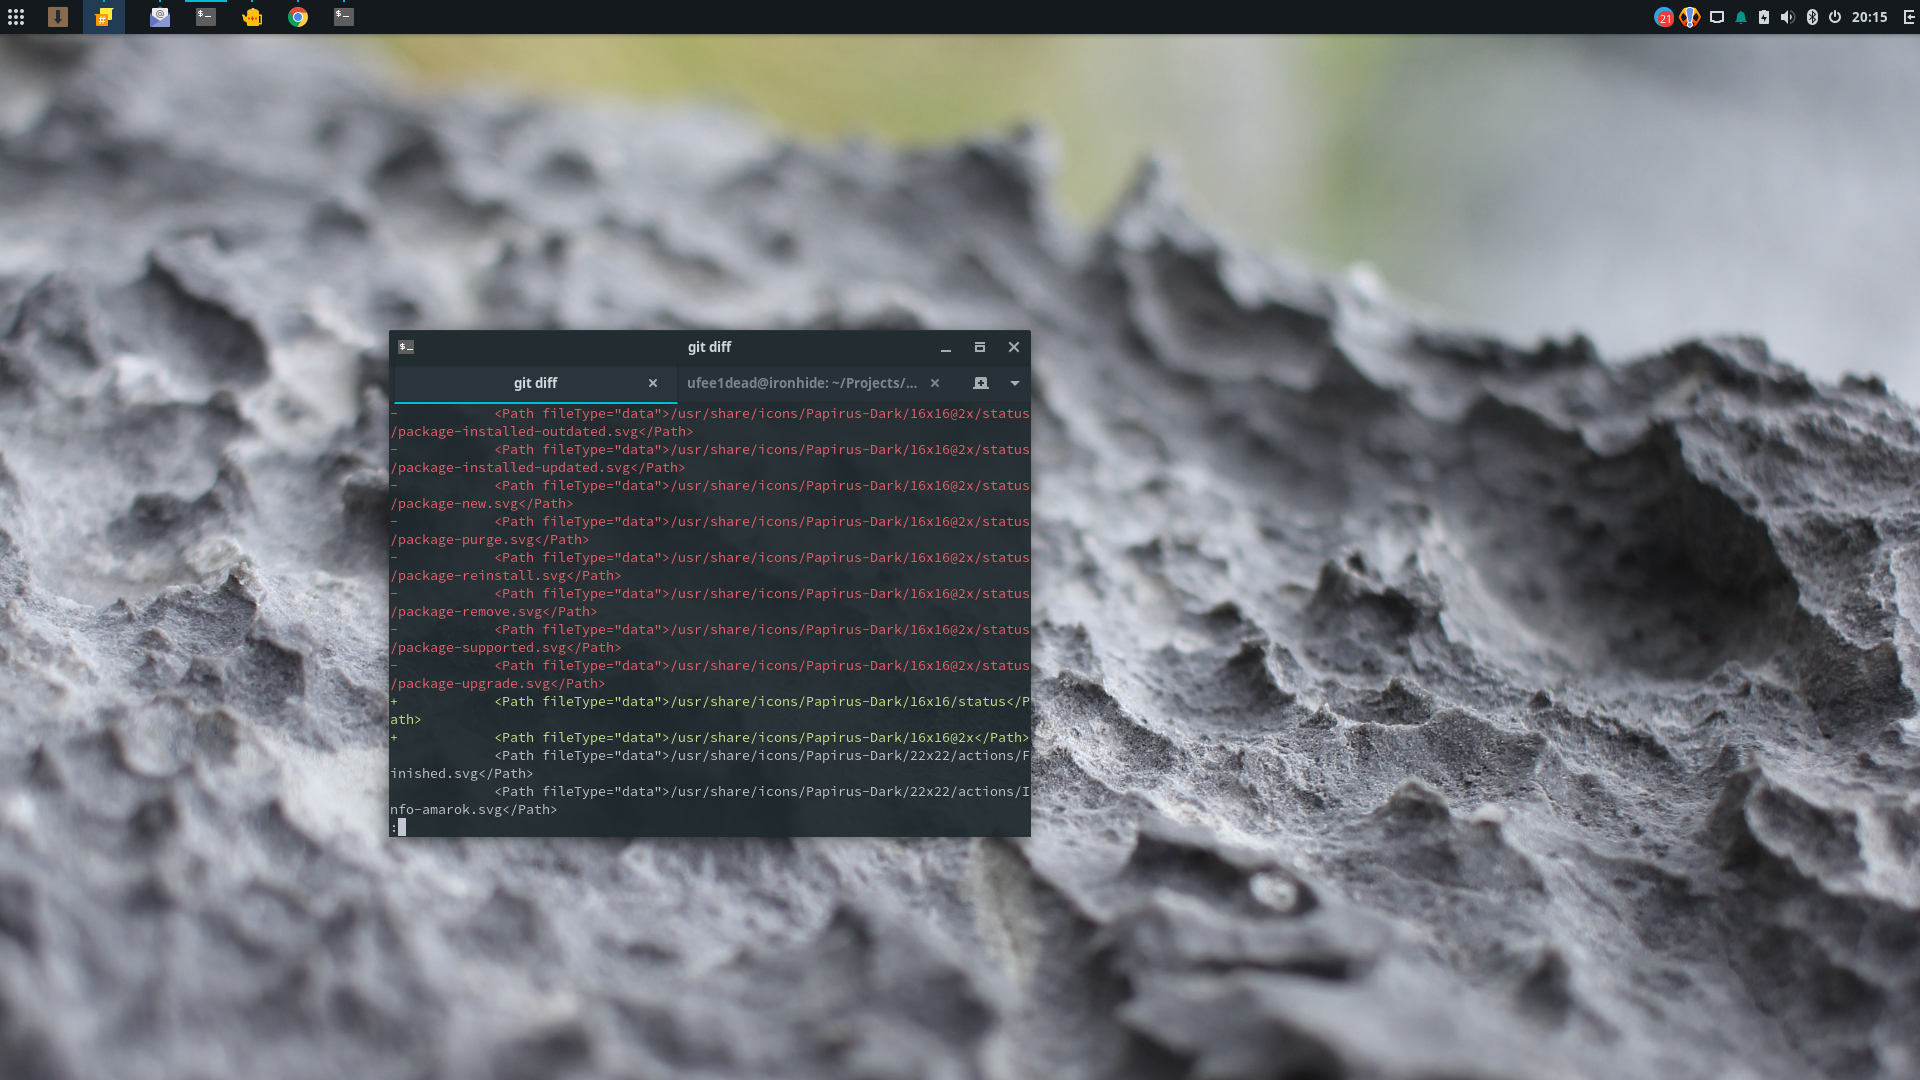Image resolution: width=1920 pixels, height=1080 pixels.
Task: Click the text nfo-amarok.svg</Path>
Action: pos(473,810)
